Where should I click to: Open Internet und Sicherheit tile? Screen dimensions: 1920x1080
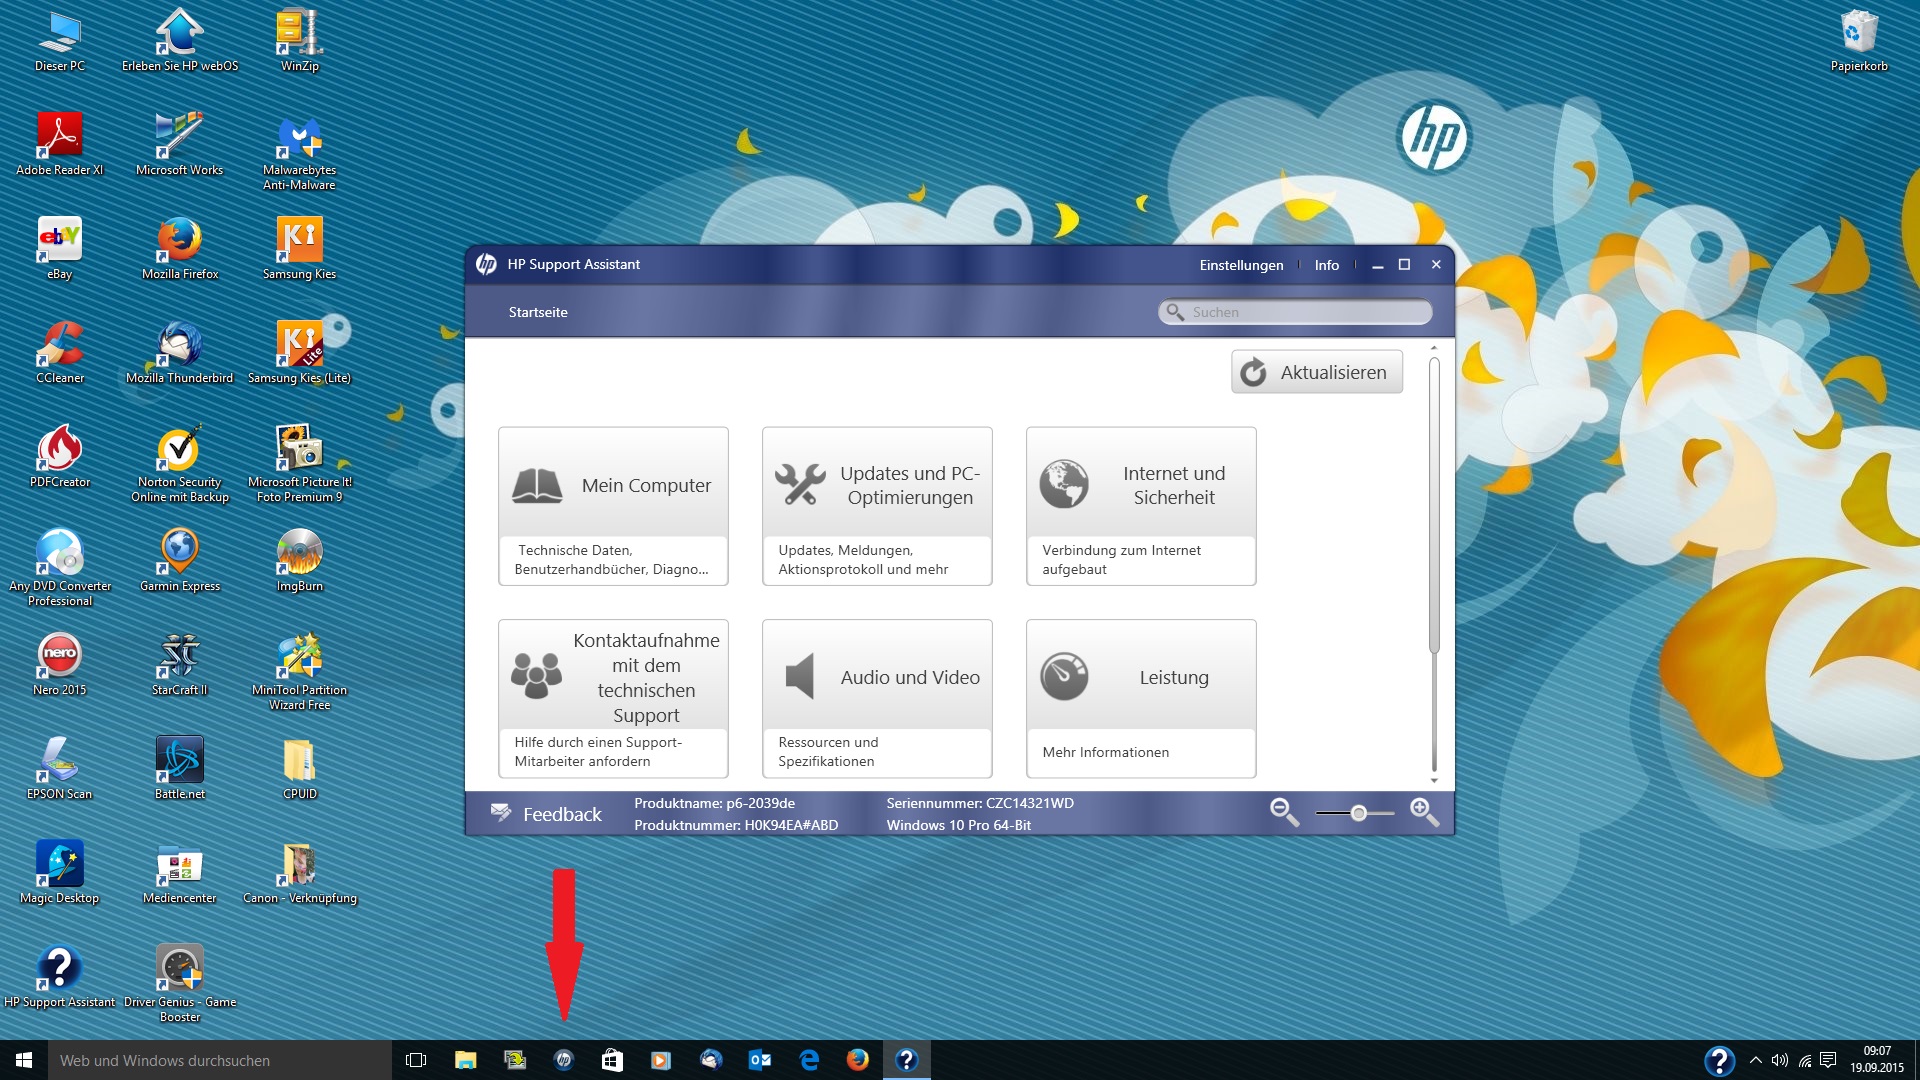1141,506
